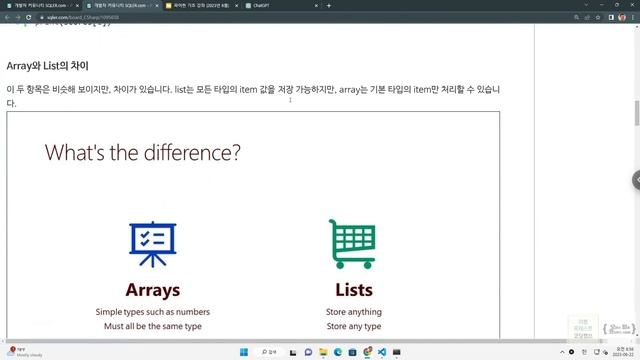Switch to the third tab with yellow favicon
The width and height of the screenshot is (640, 360).
pyautogui.click(x=201, y=6)
